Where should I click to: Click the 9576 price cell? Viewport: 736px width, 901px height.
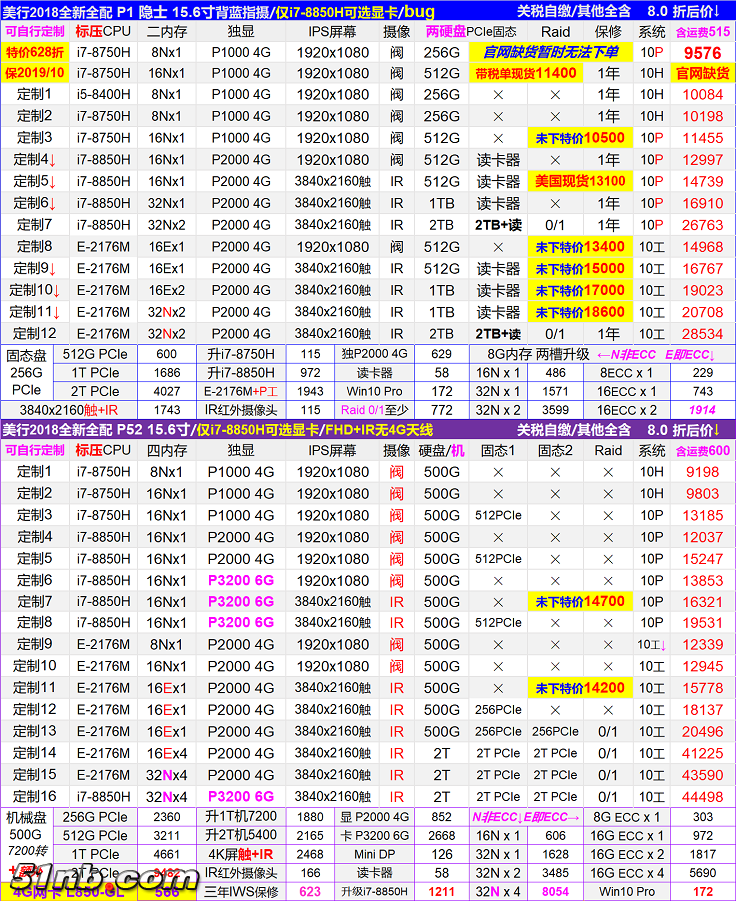click(x=702, y=53)
